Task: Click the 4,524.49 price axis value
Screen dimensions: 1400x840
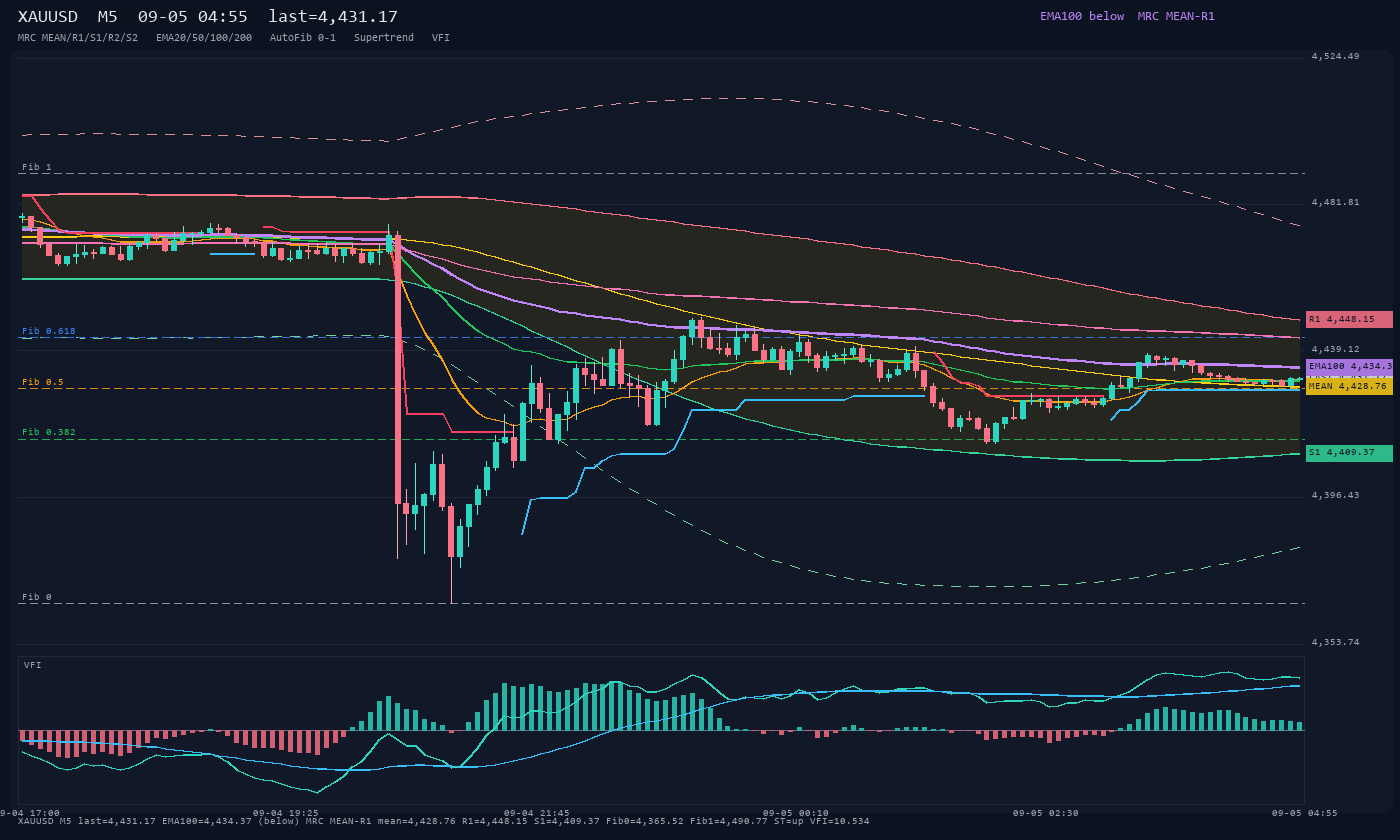Action: pyautogui.click(x=1336, y=56)
